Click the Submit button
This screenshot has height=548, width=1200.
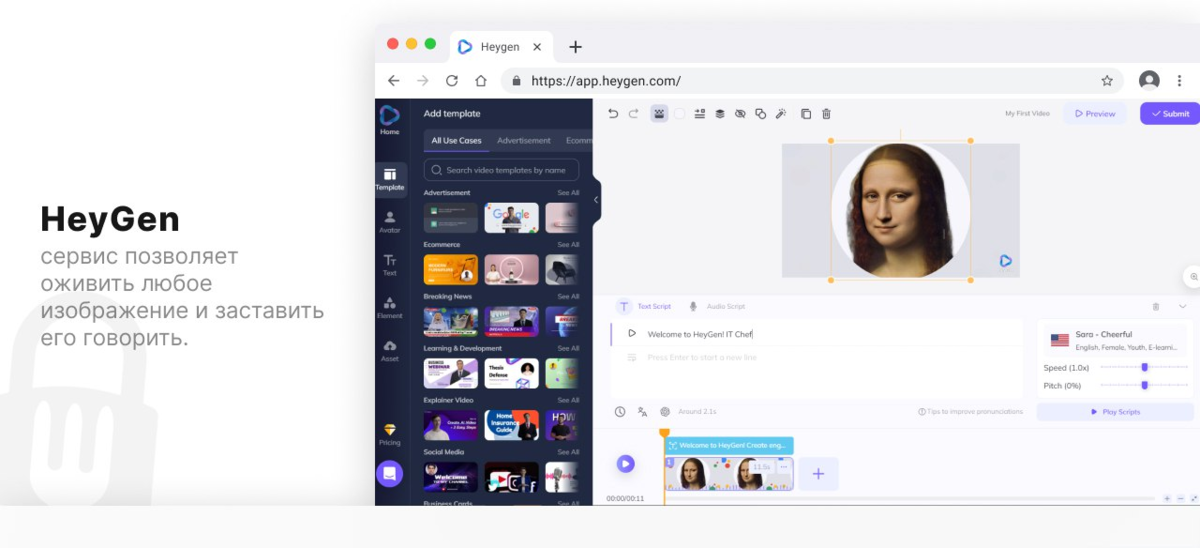[1171, 113]
